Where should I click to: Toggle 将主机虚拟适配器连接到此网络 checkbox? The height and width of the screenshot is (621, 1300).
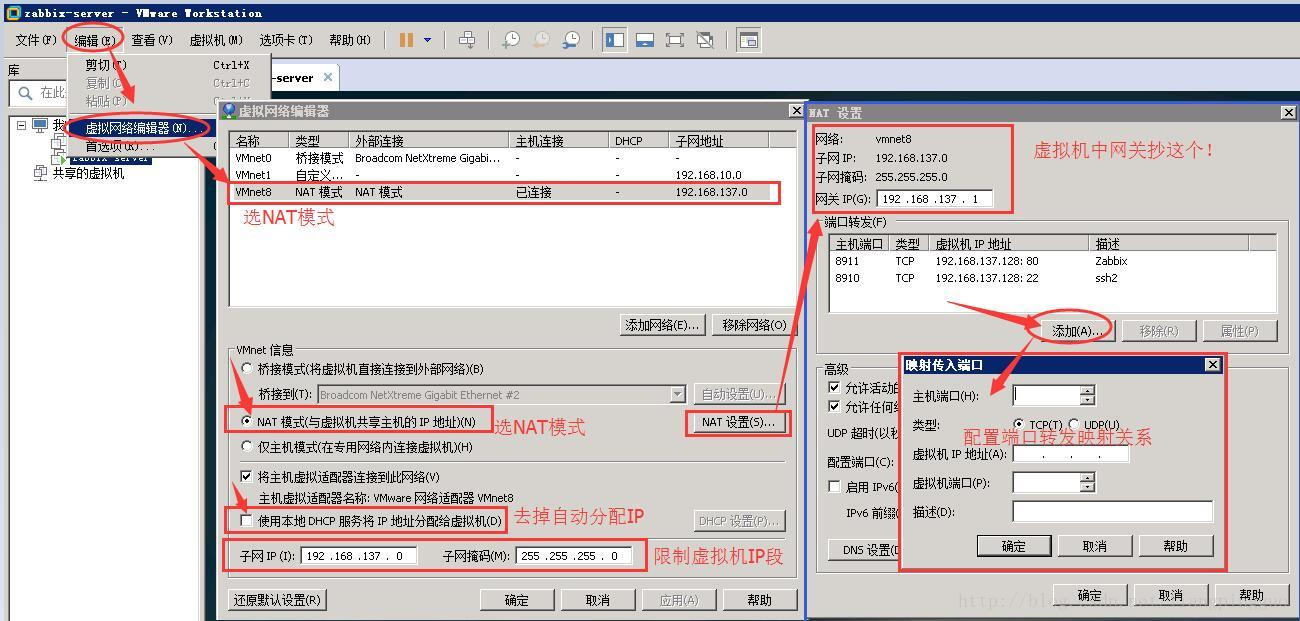tap(247, 477)
